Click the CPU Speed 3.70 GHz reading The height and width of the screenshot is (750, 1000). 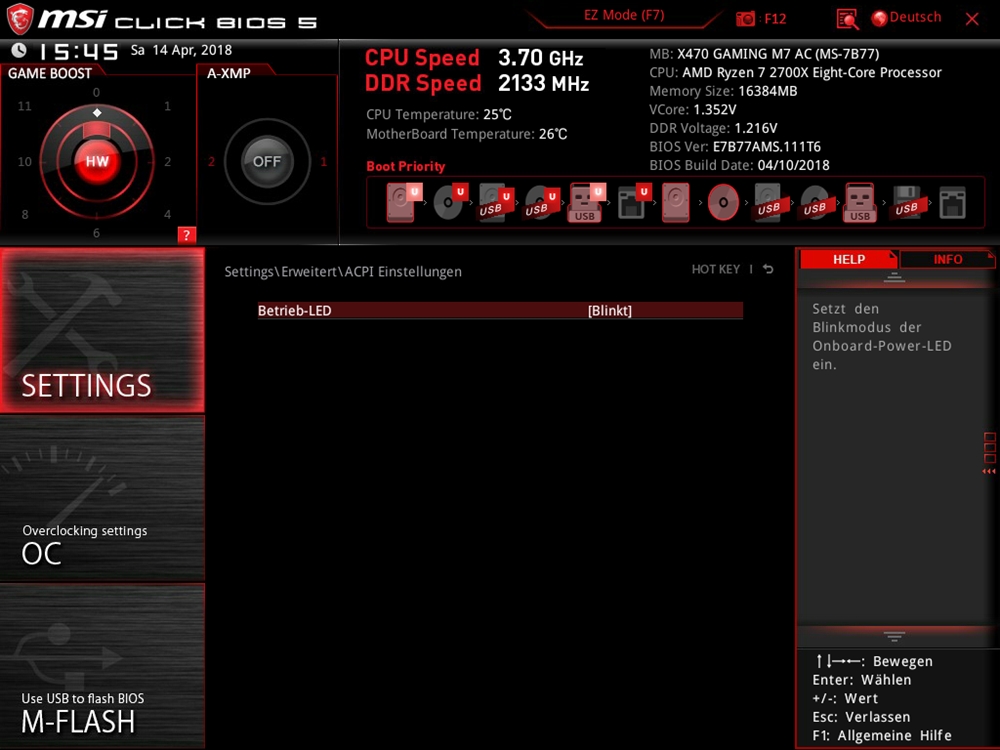[474, 58]
